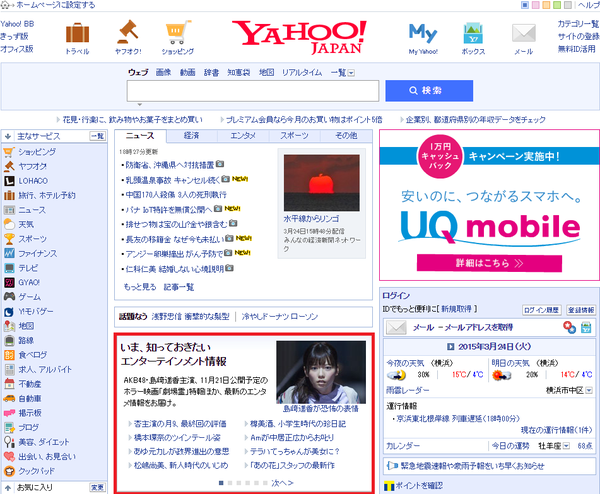600x494 pixels.
Task: Click the ゲーム controller icon in sidebar
Action: 9,297
